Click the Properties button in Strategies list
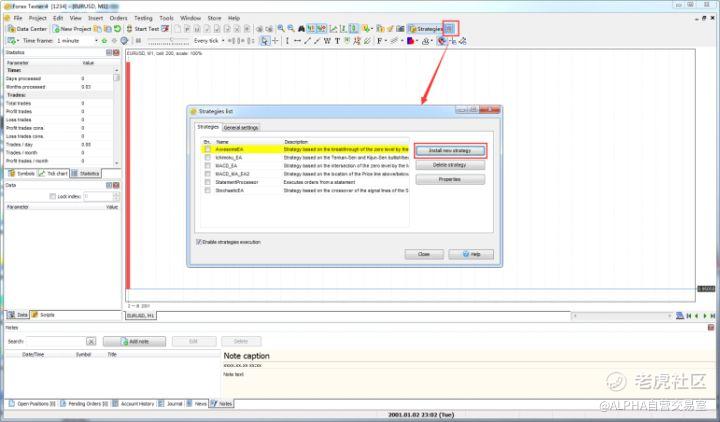 (x=450, y=179)
